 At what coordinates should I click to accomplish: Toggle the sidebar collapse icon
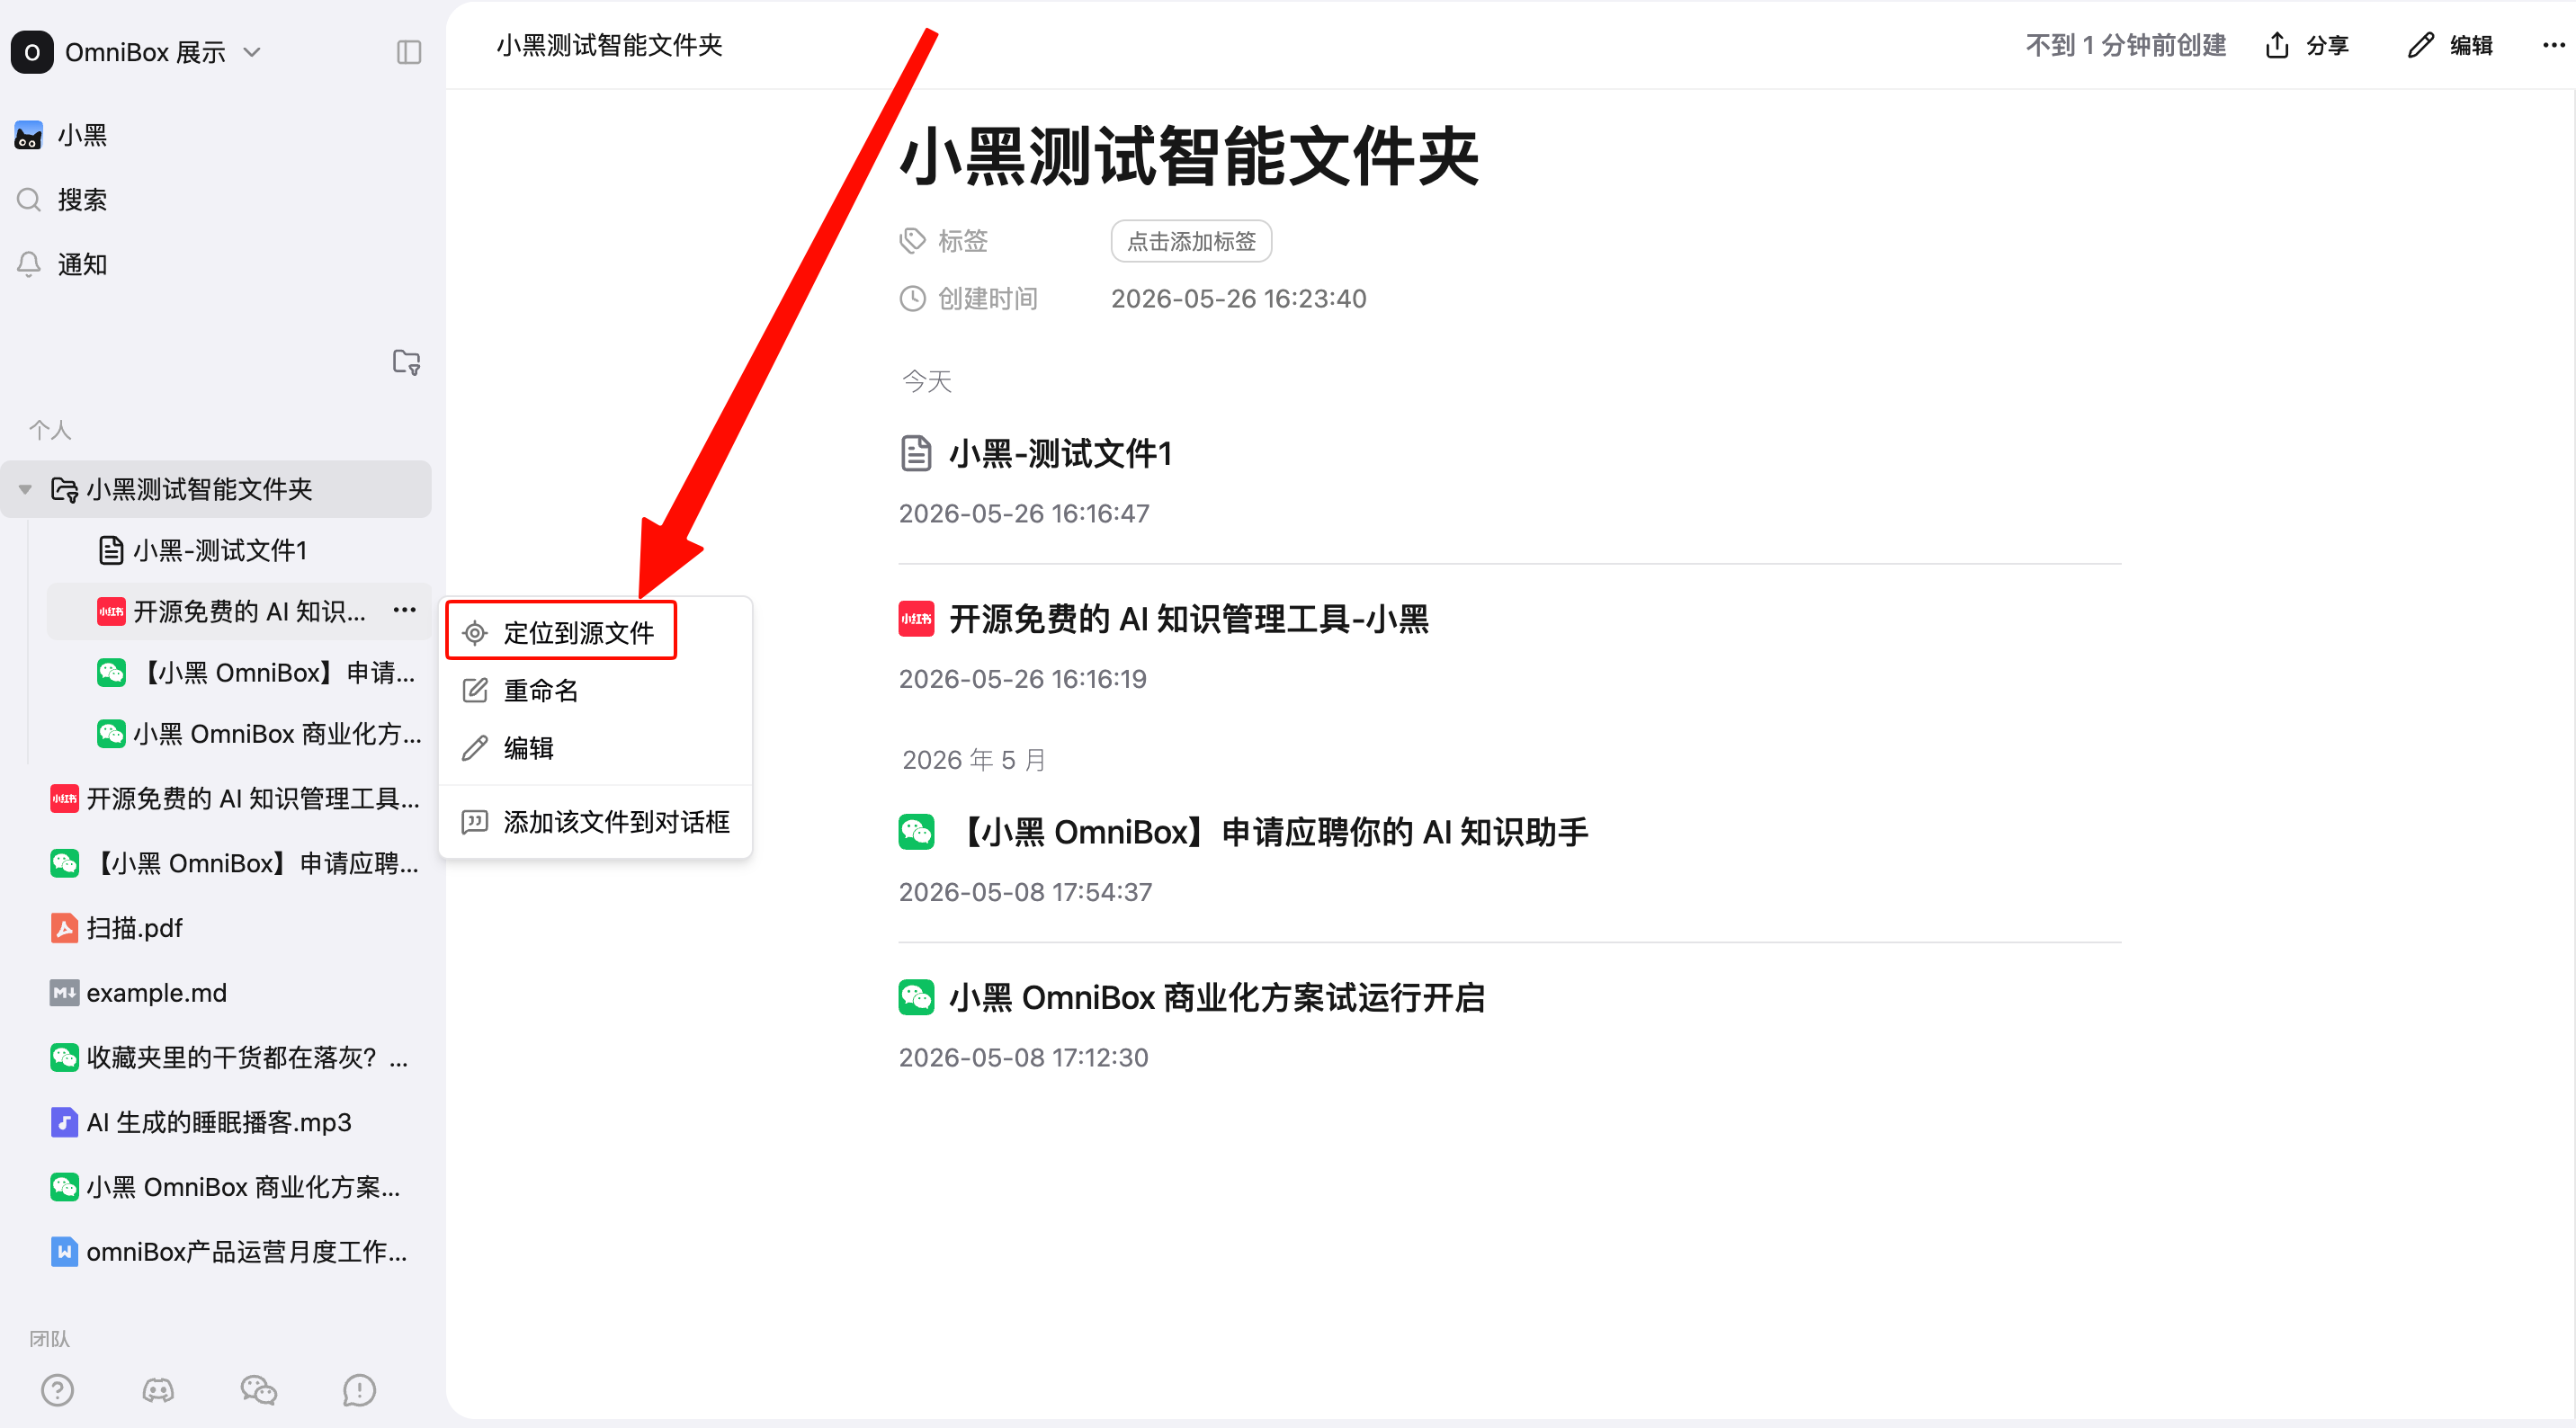(x=409, y=52)
